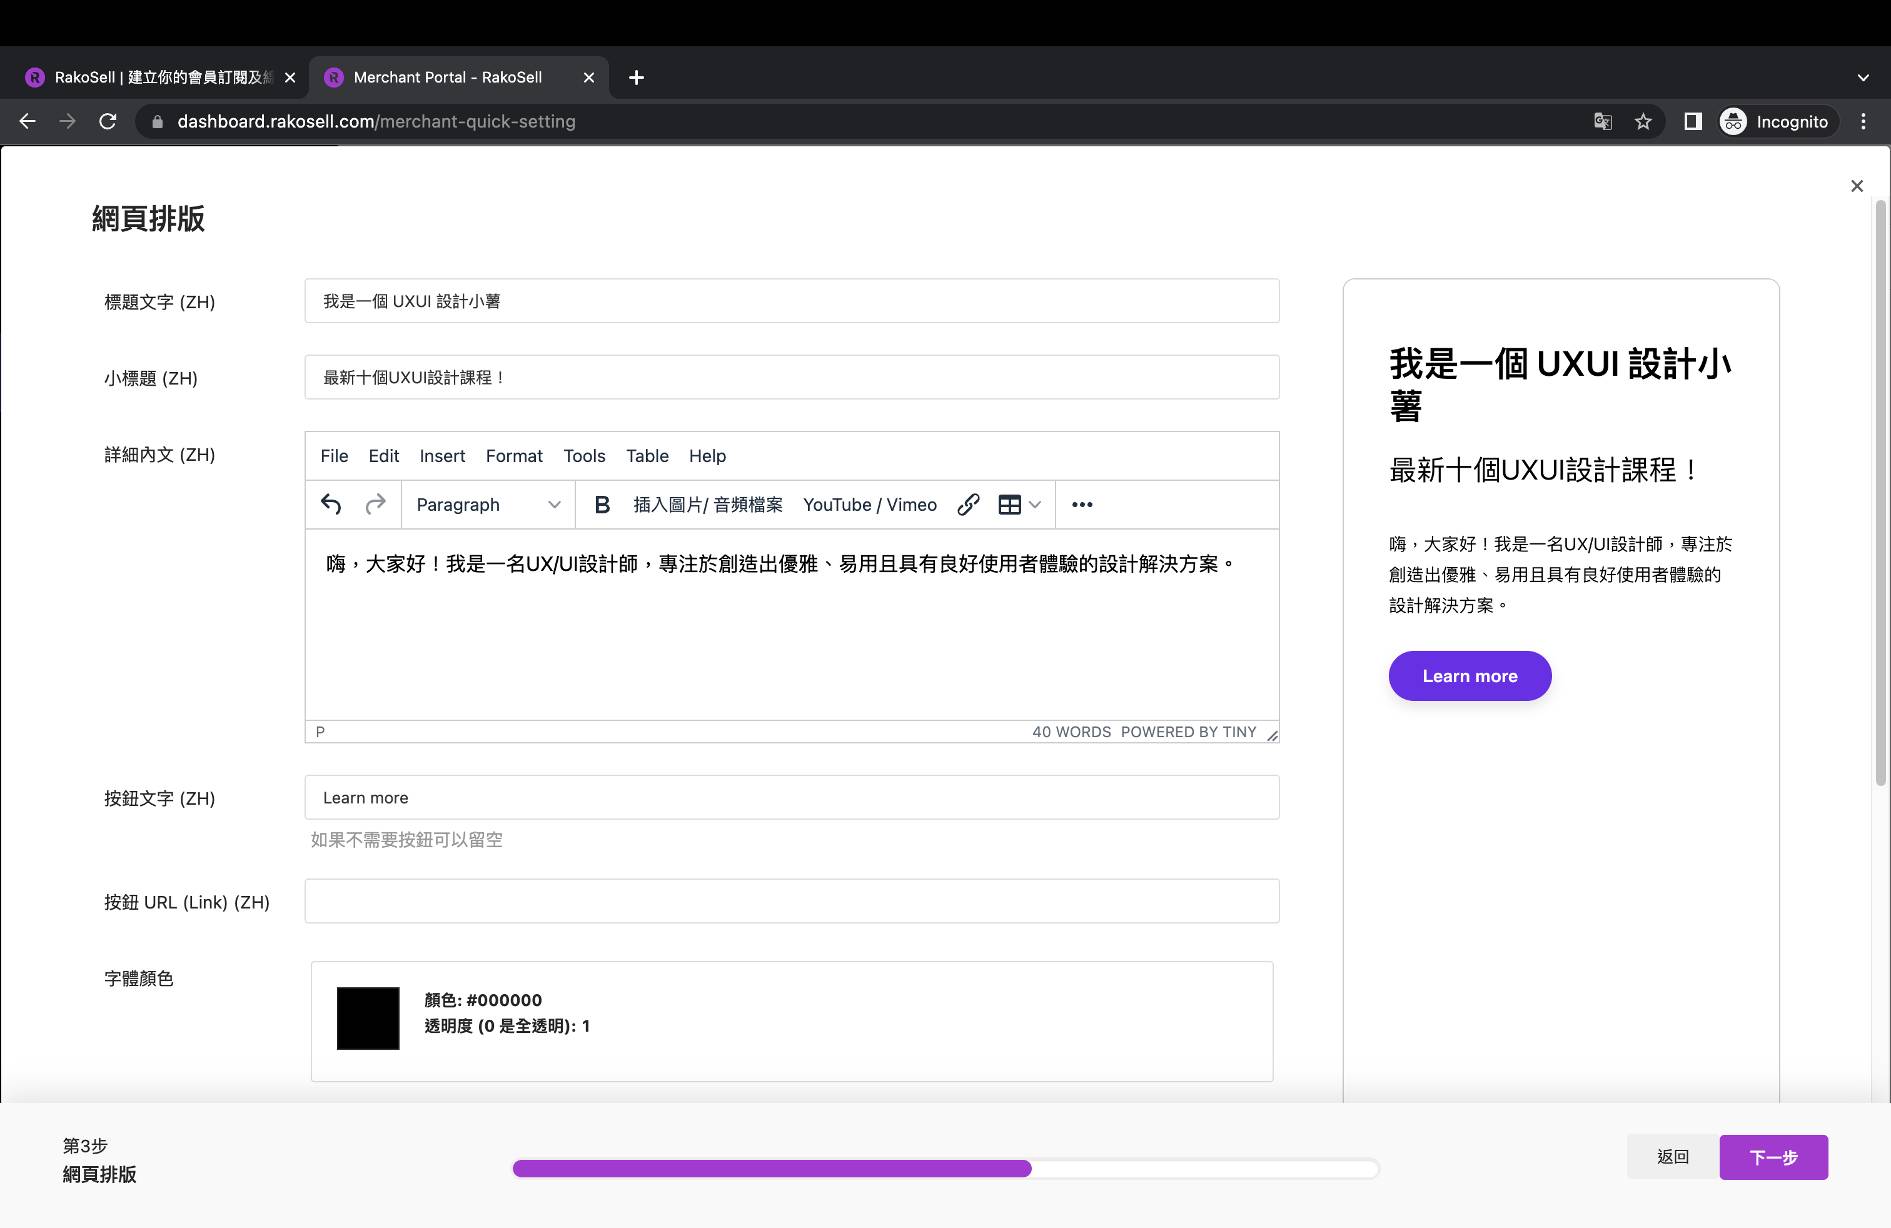The image size is (1891, 1228).
Task: Click the translate page icon in the address bar
Action: (x=1603, y=122)
